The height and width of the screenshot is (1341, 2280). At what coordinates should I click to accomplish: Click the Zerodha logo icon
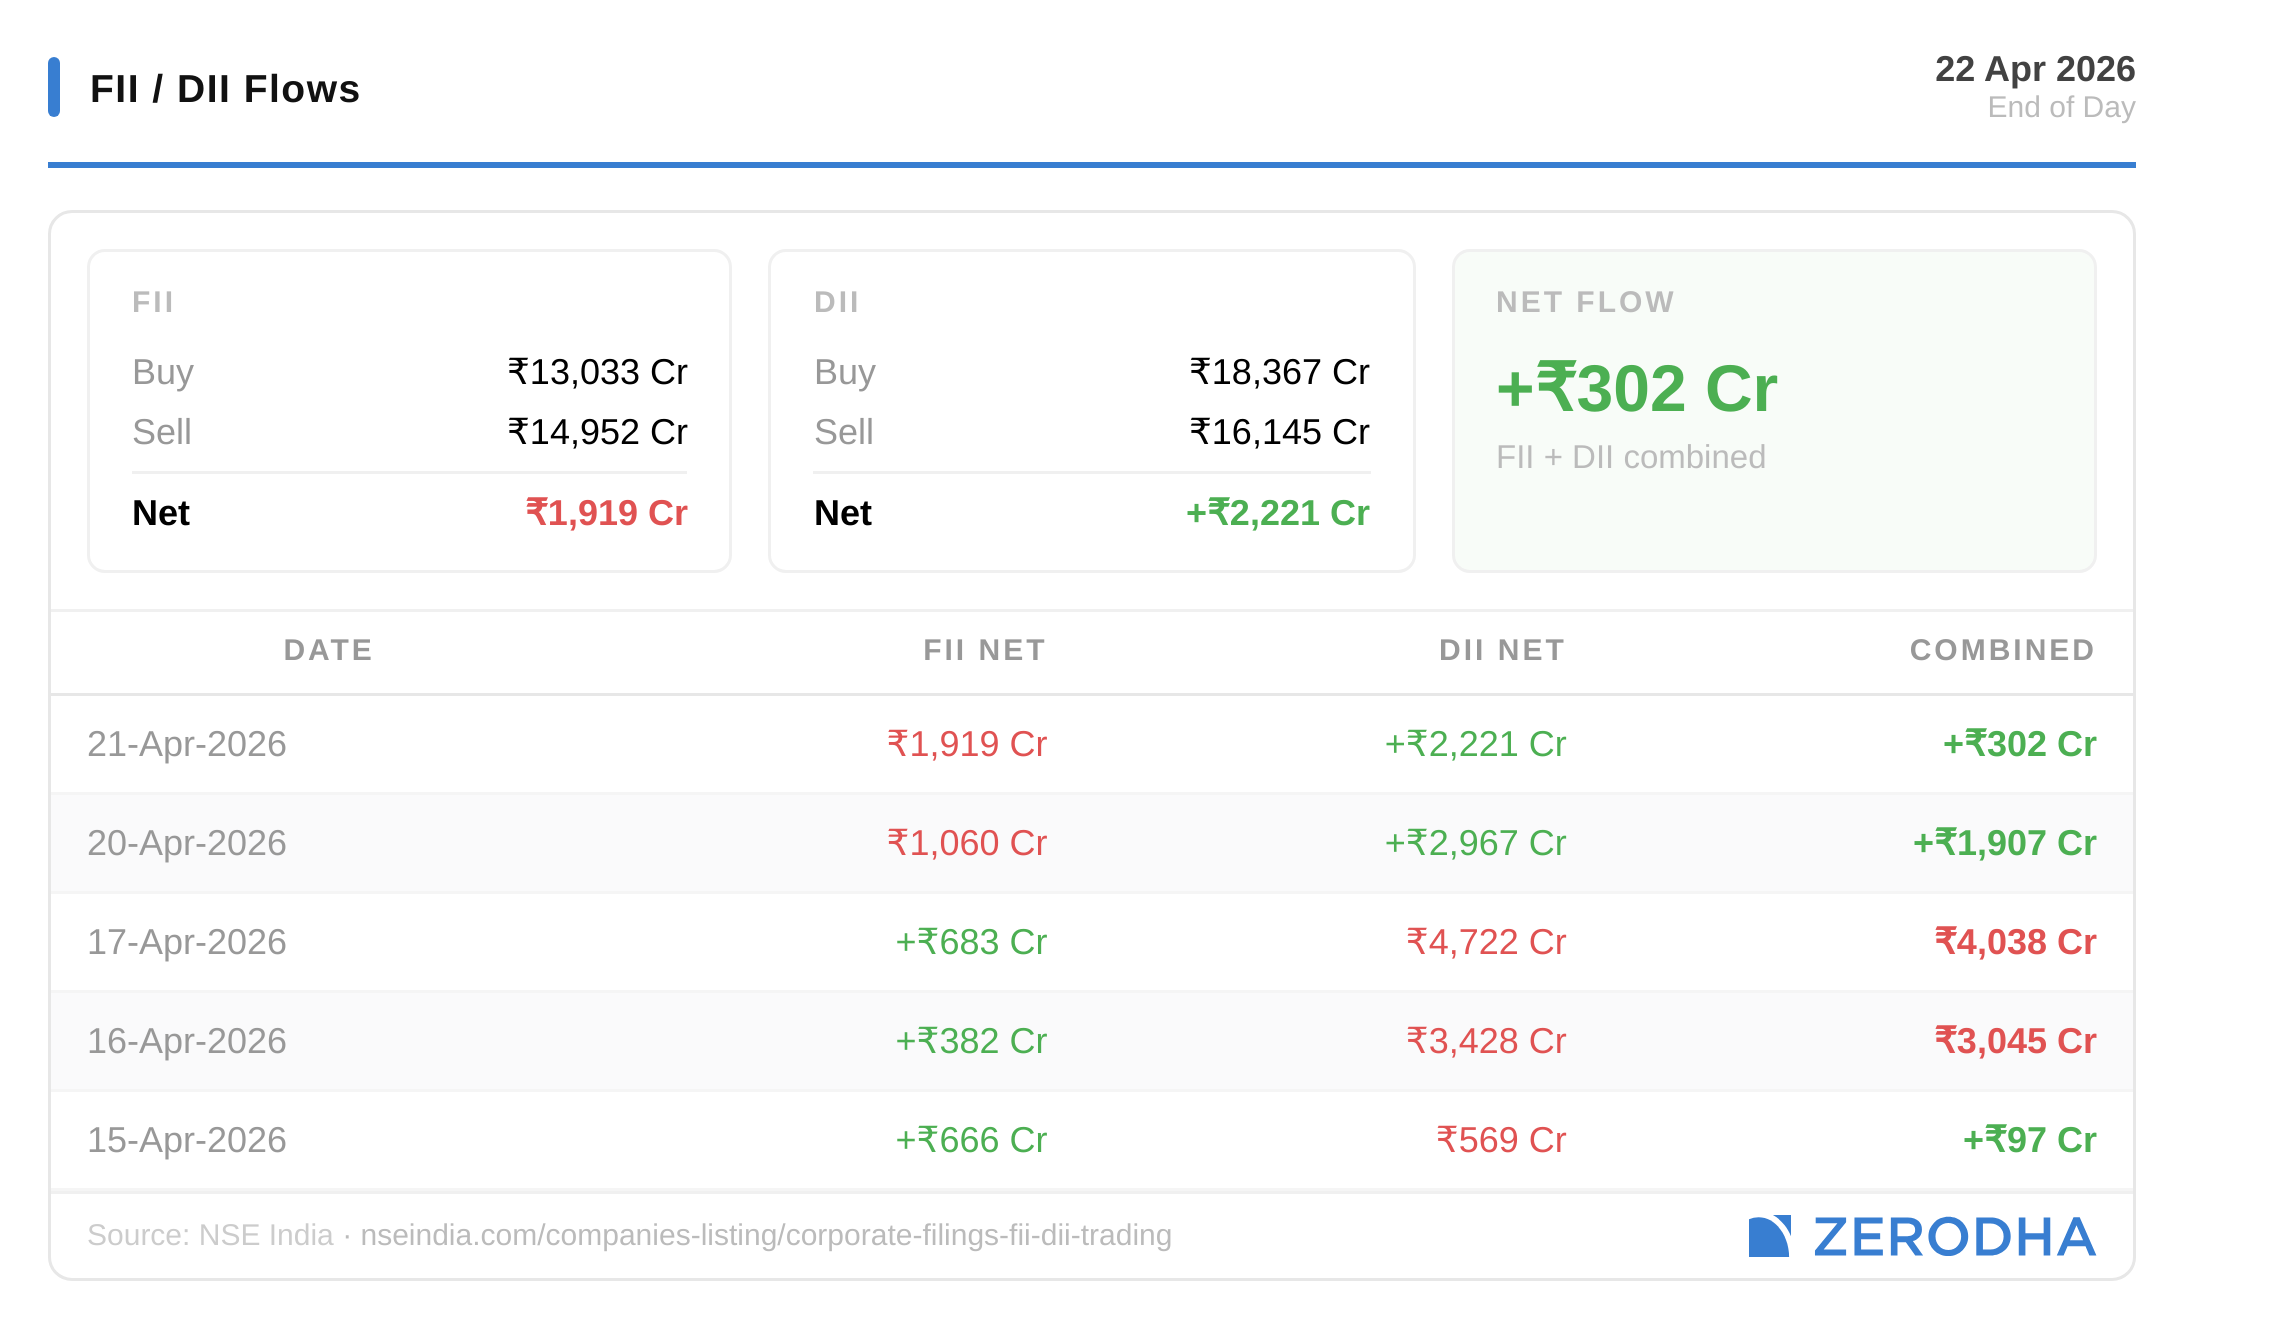[1768, 1237]
